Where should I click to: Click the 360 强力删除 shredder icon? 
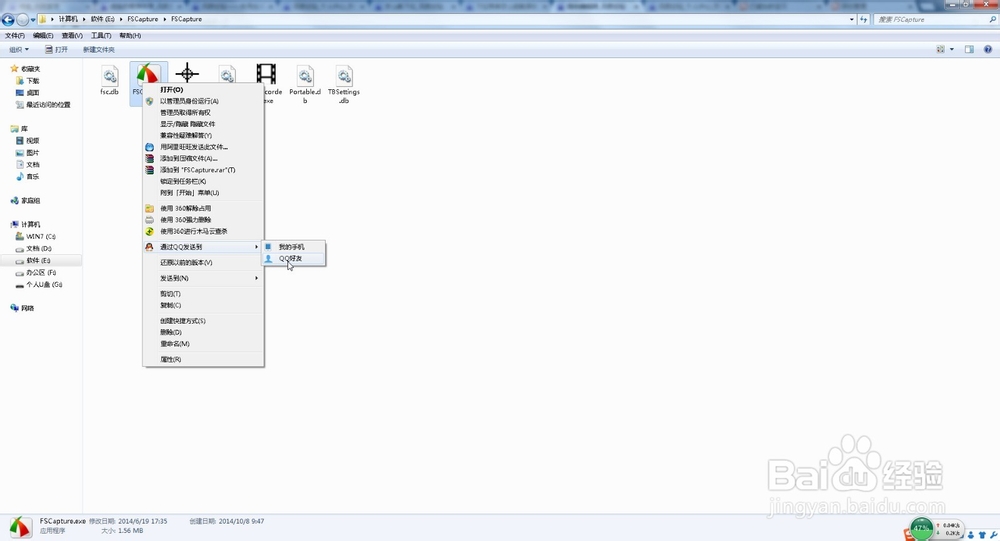coord(149,219)
